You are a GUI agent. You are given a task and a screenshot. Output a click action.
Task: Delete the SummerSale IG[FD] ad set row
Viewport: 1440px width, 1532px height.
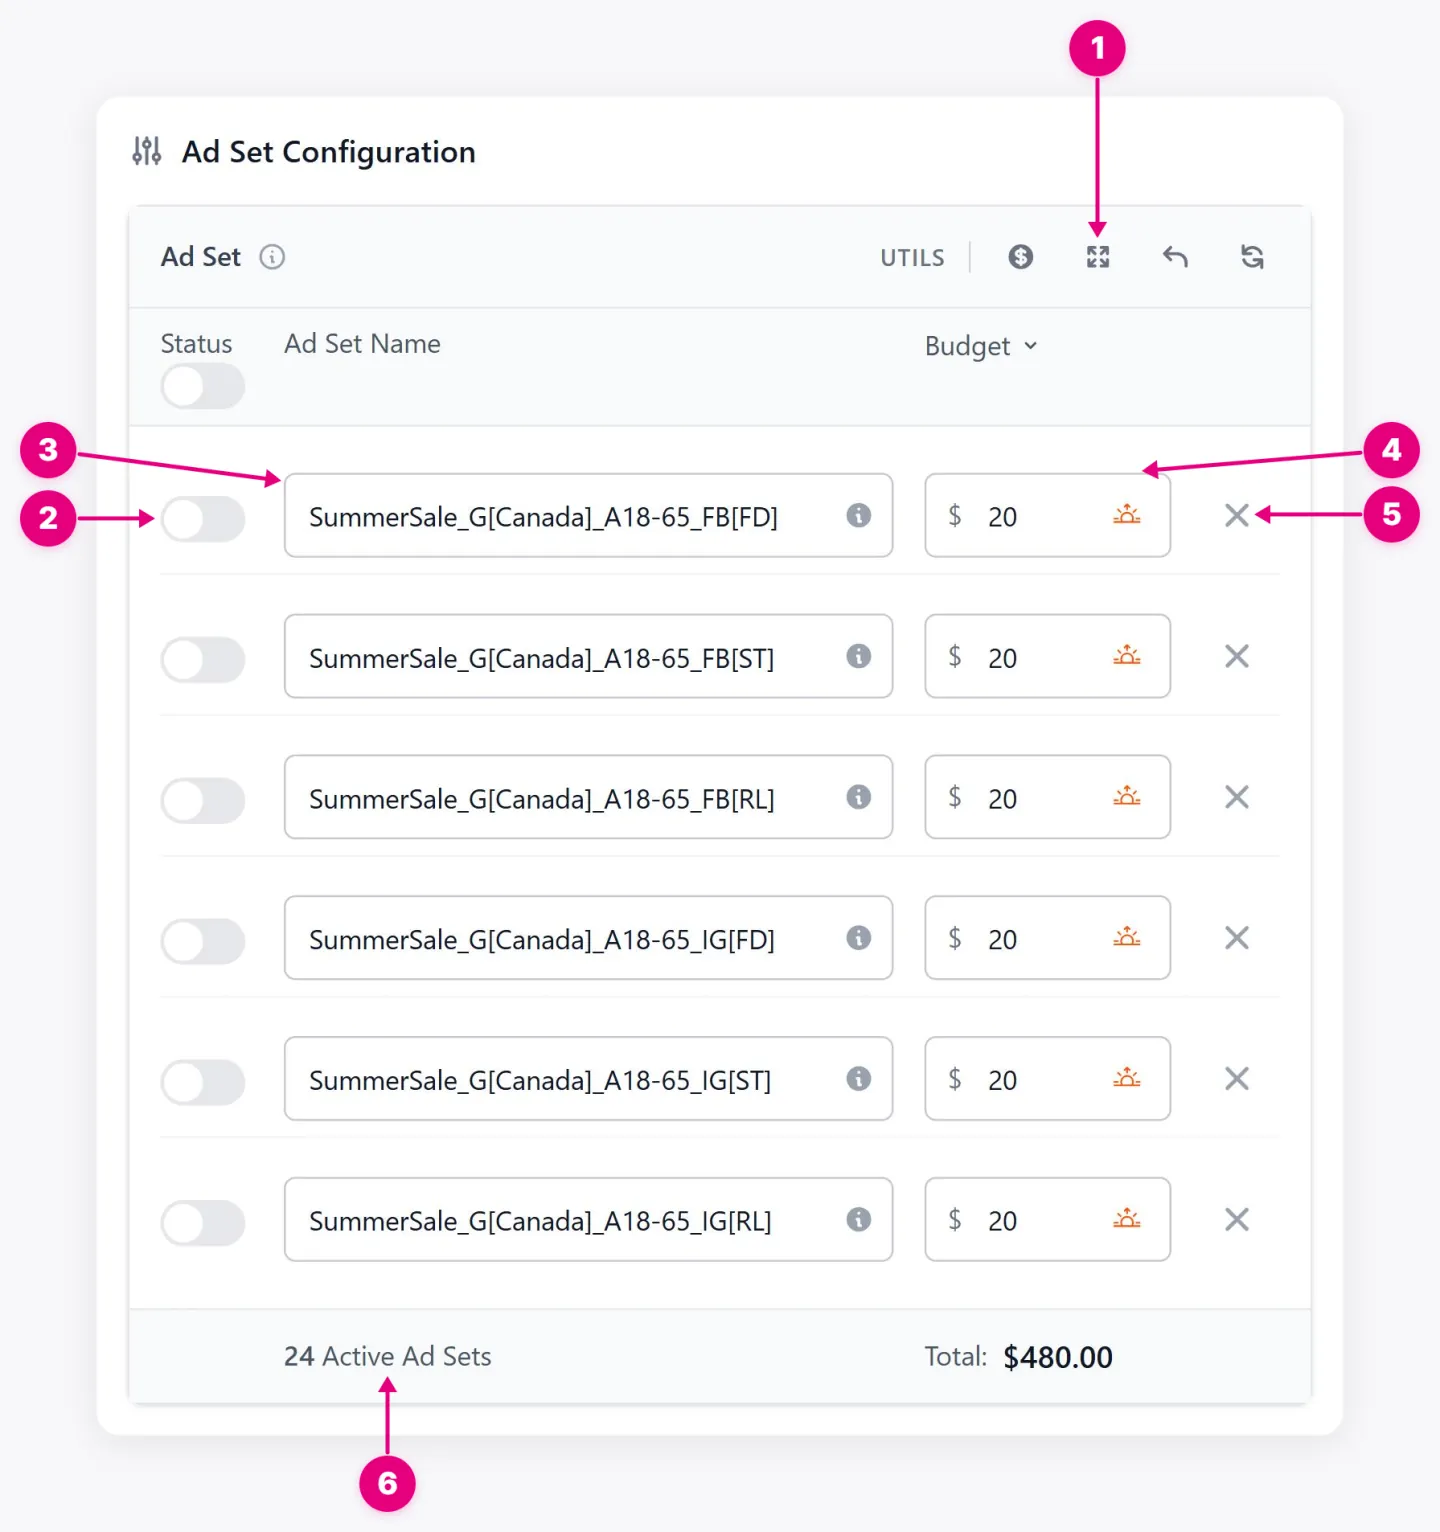(1237, 938)
